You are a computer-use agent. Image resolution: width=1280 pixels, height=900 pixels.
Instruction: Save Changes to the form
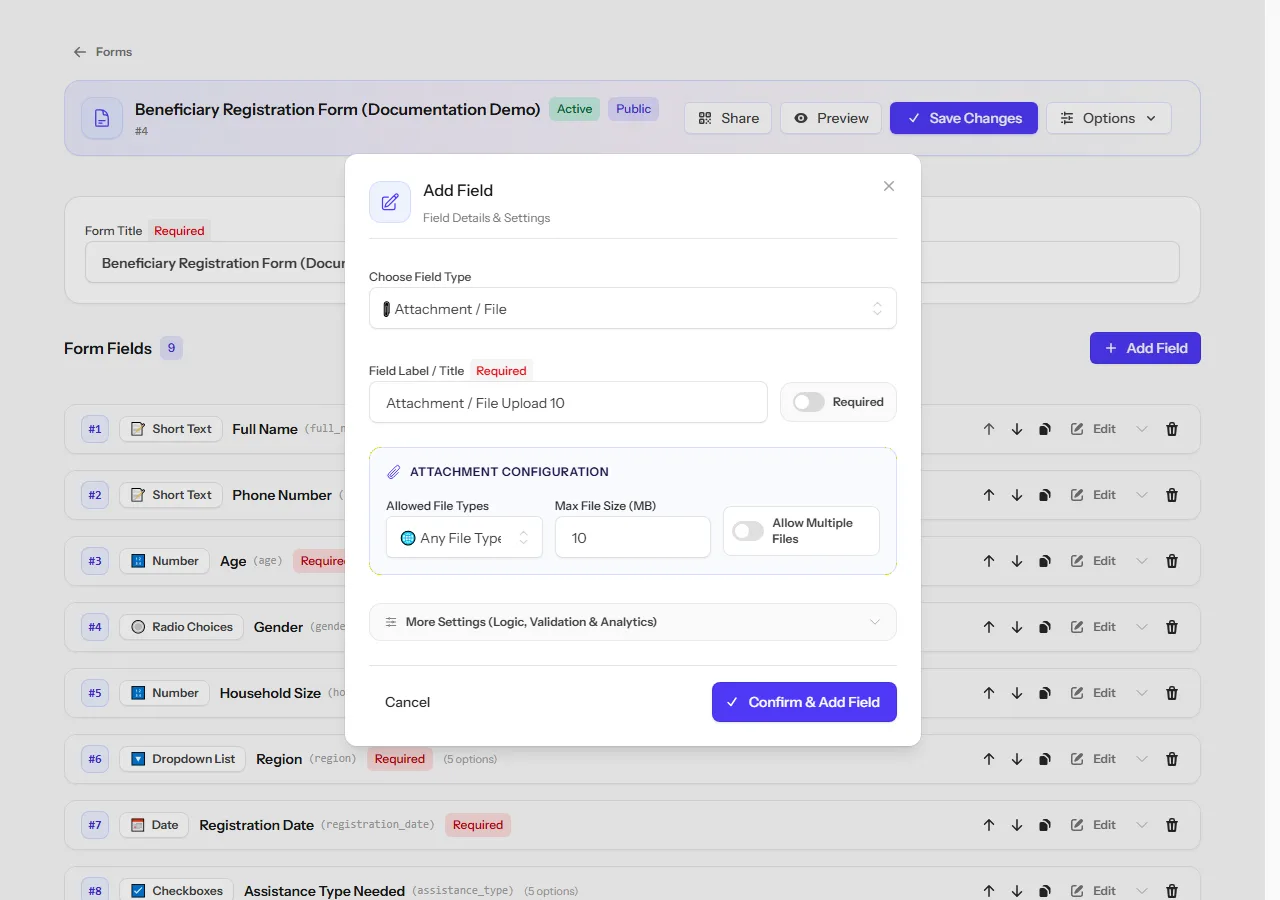point(964,118)
